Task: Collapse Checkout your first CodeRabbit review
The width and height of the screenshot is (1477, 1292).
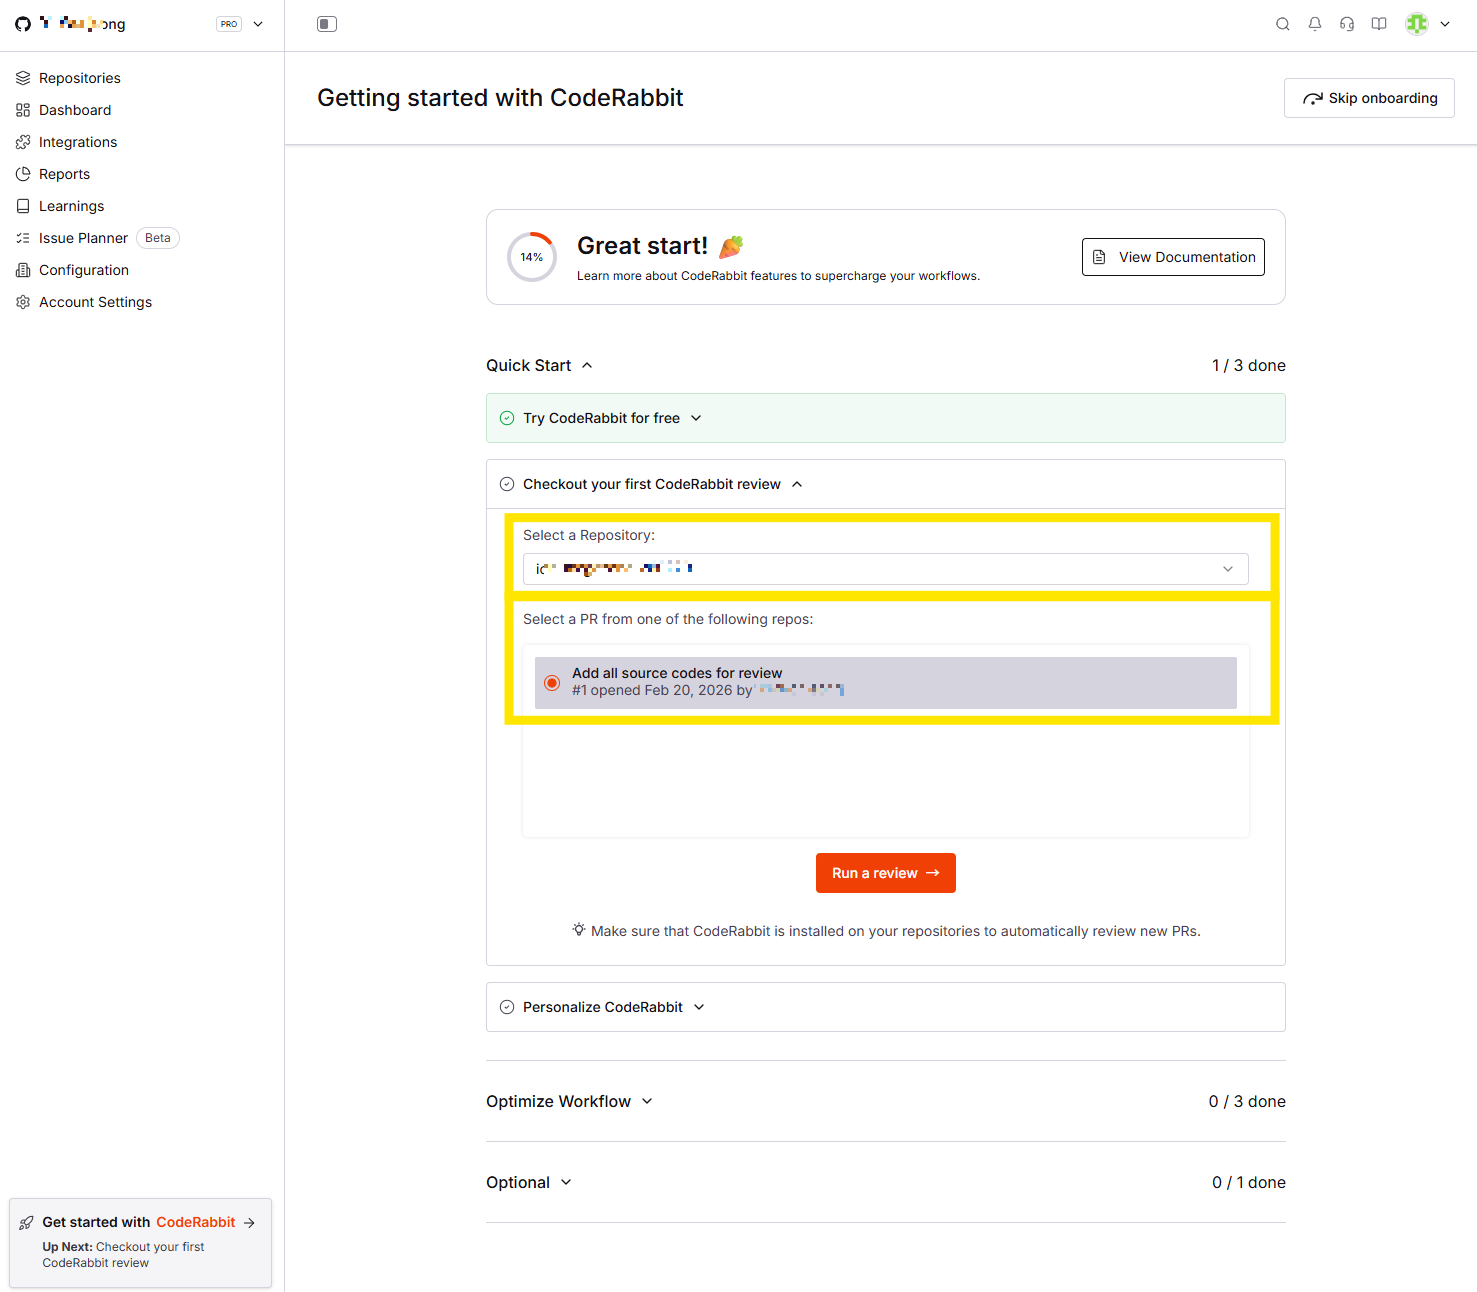Action: pyautogui.click(x=797, y=484)
